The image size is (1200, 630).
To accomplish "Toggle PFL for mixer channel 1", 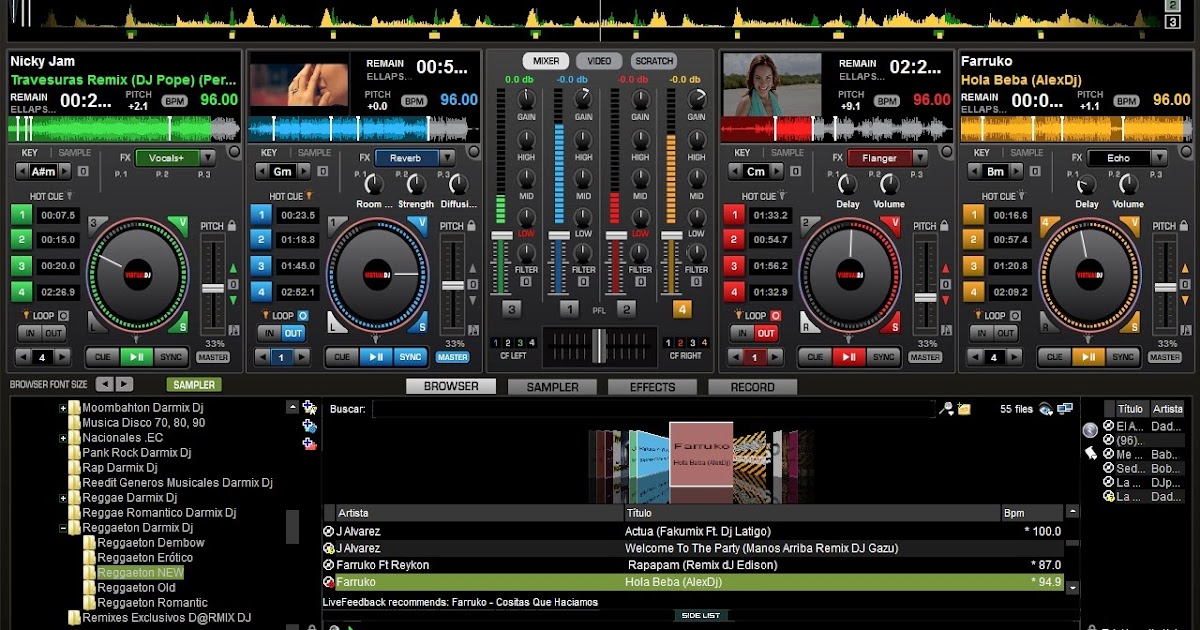I will [x=569, y=310].
